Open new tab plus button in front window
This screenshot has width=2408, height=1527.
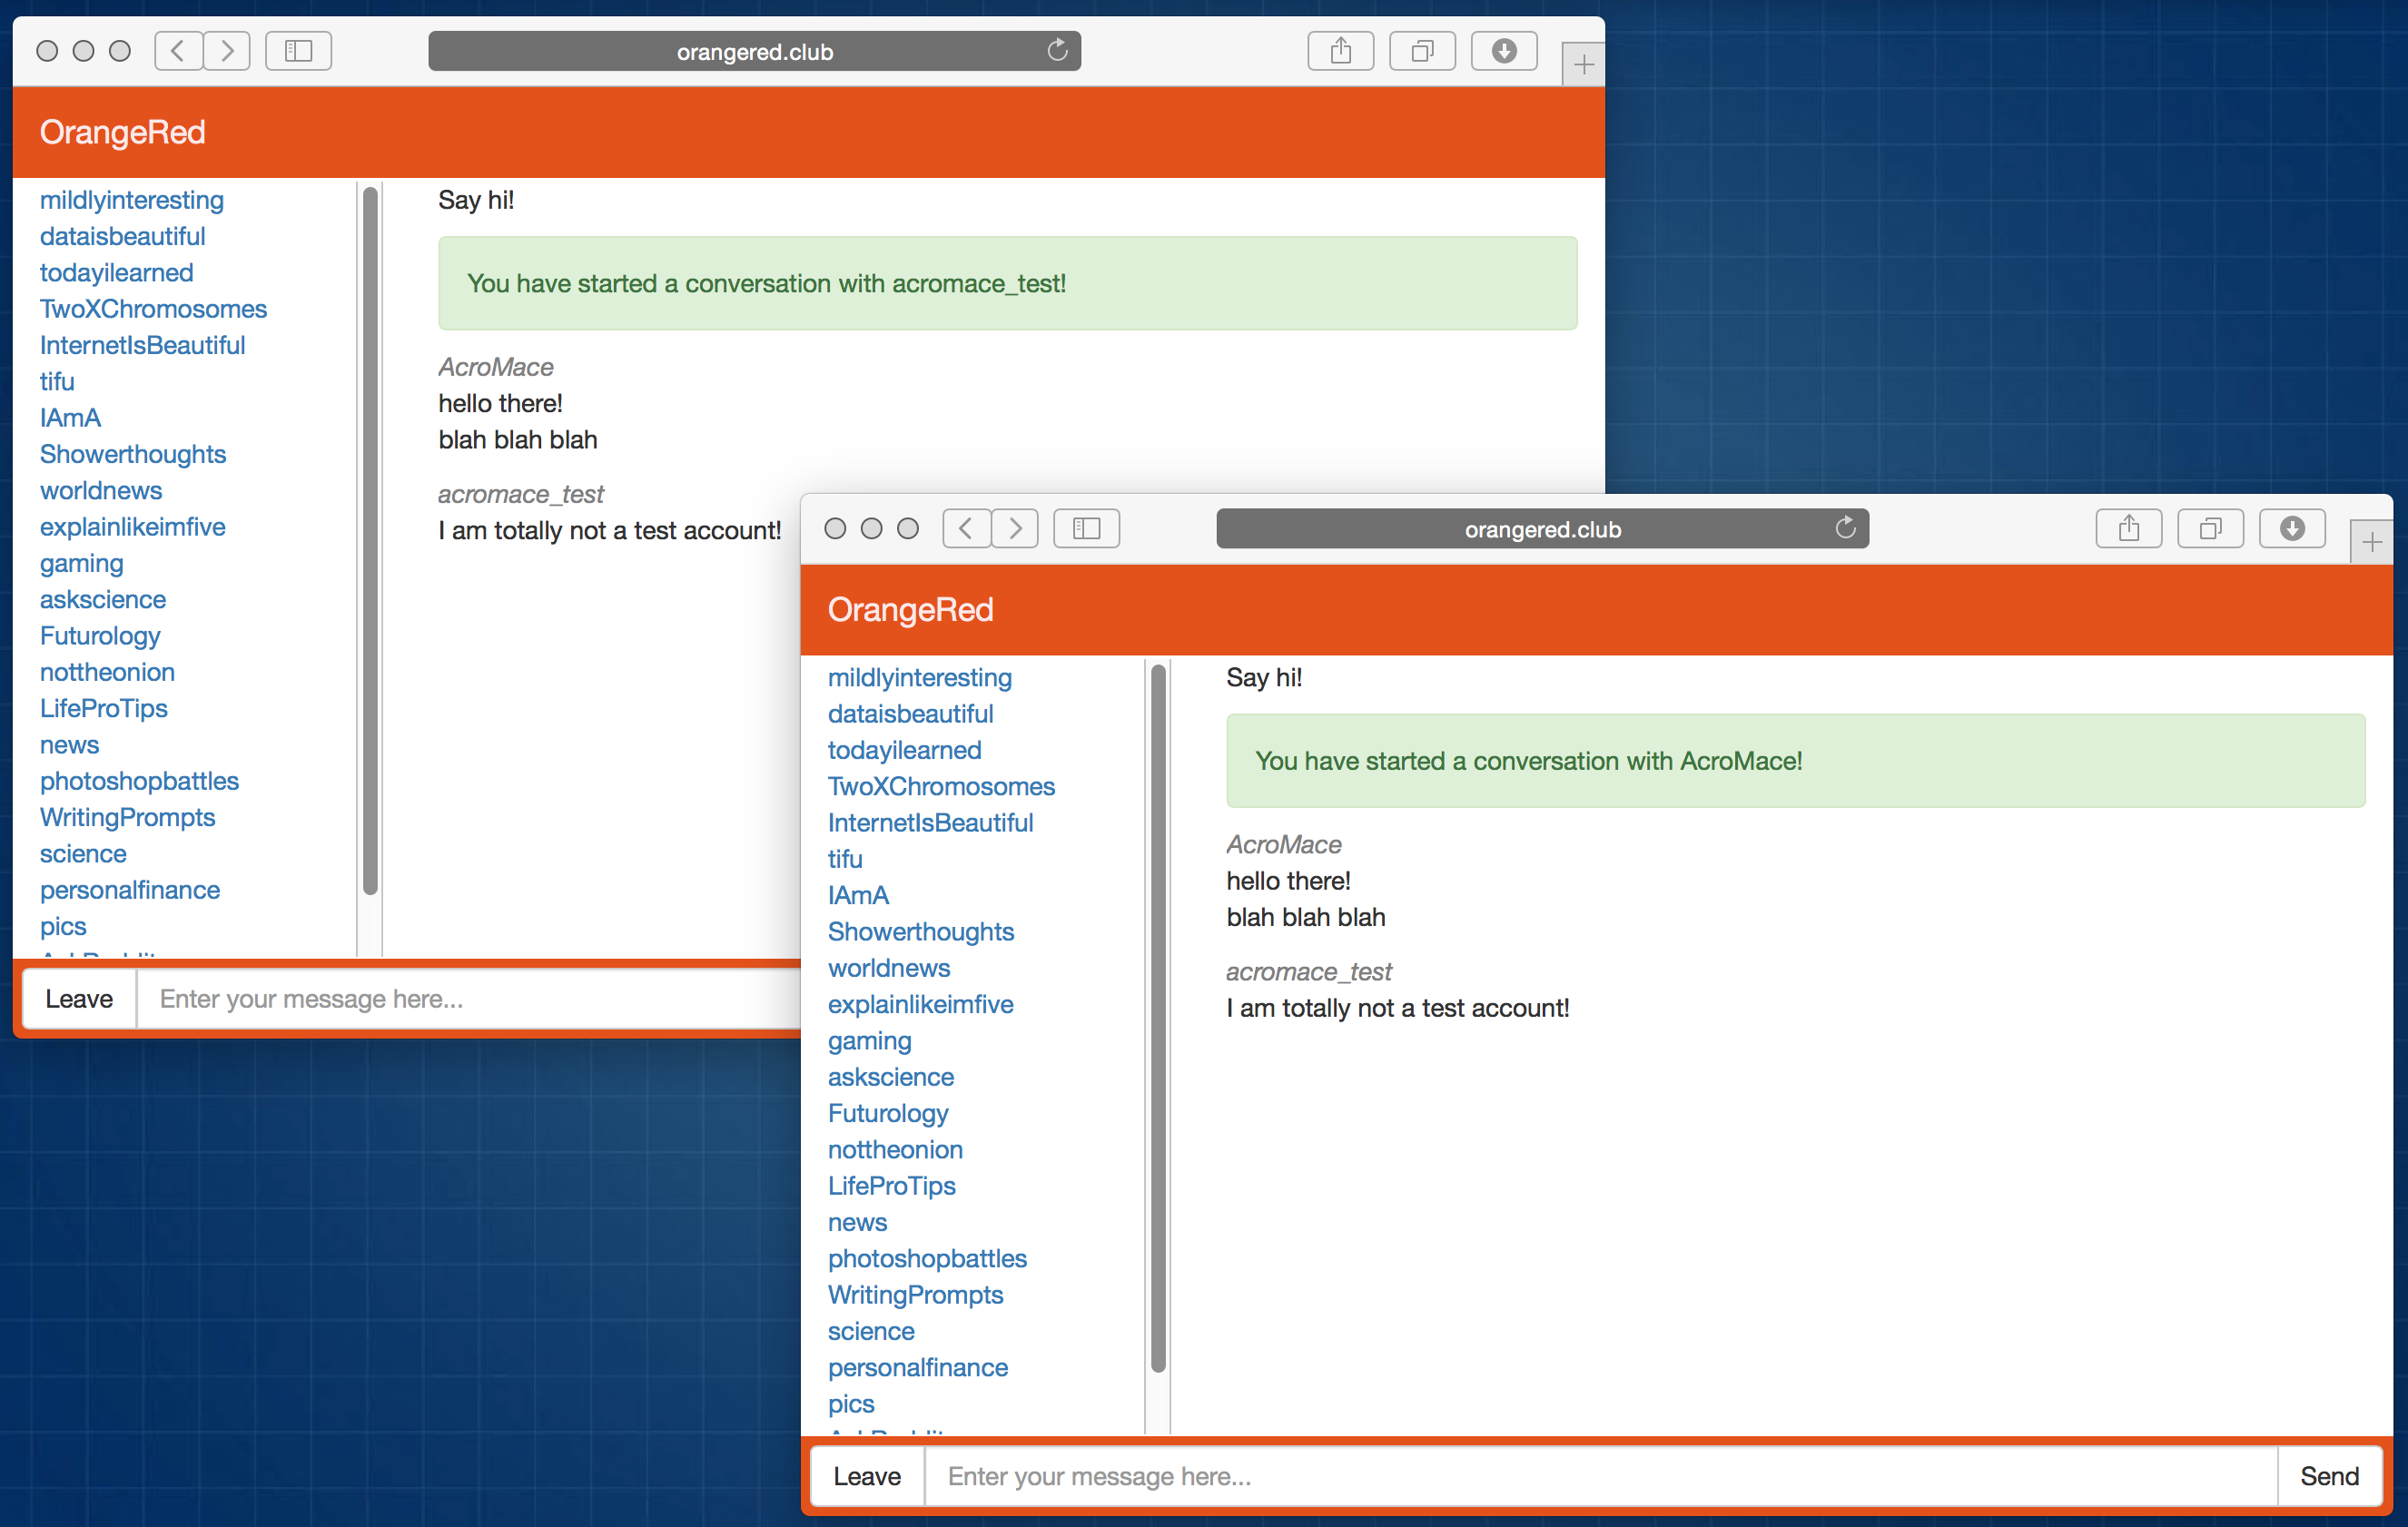click(x=2371, y=543)
